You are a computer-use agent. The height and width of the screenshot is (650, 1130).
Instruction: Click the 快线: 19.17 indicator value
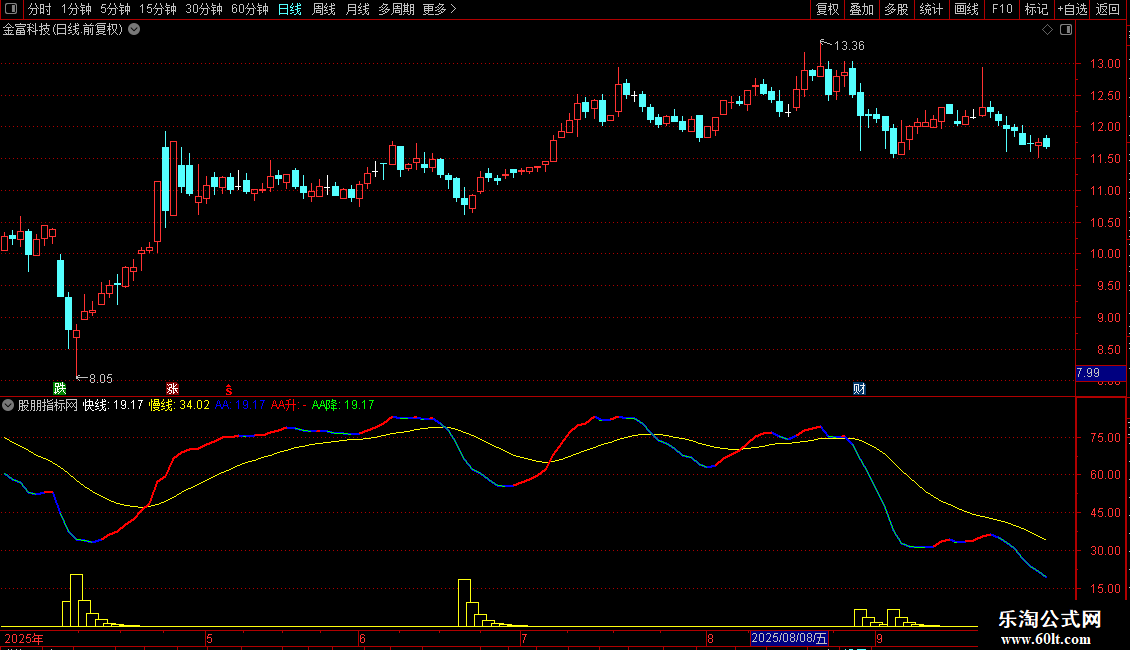point(113,405)
